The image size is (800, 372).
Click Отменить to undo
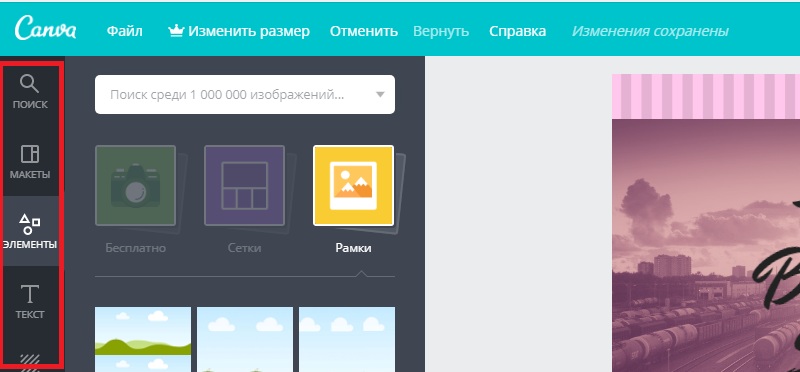tap(364, 31)
